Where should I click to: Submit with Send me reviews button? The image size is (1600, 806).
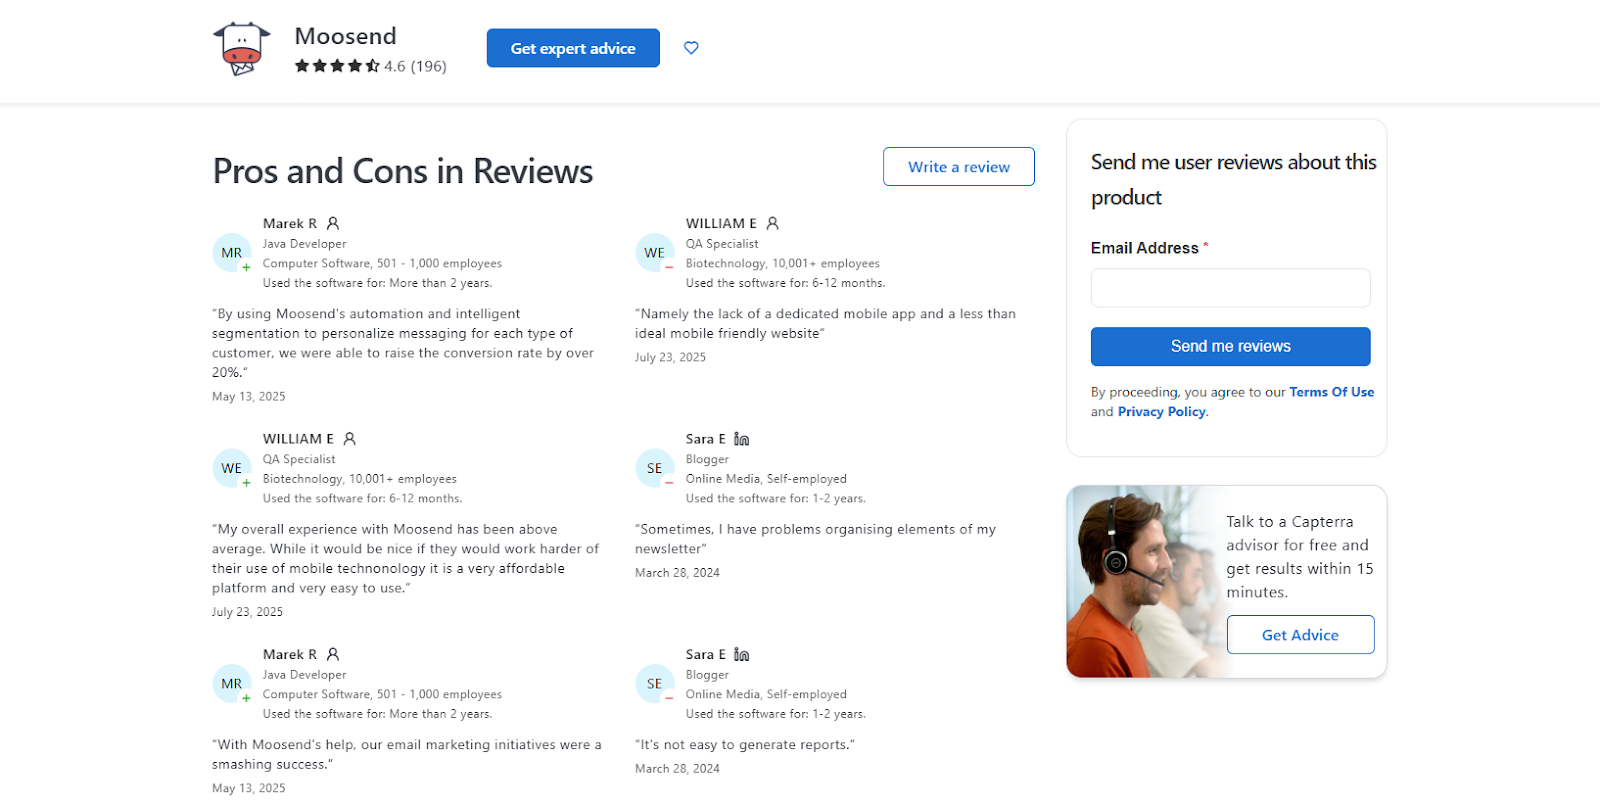(x=1230, y=346)
